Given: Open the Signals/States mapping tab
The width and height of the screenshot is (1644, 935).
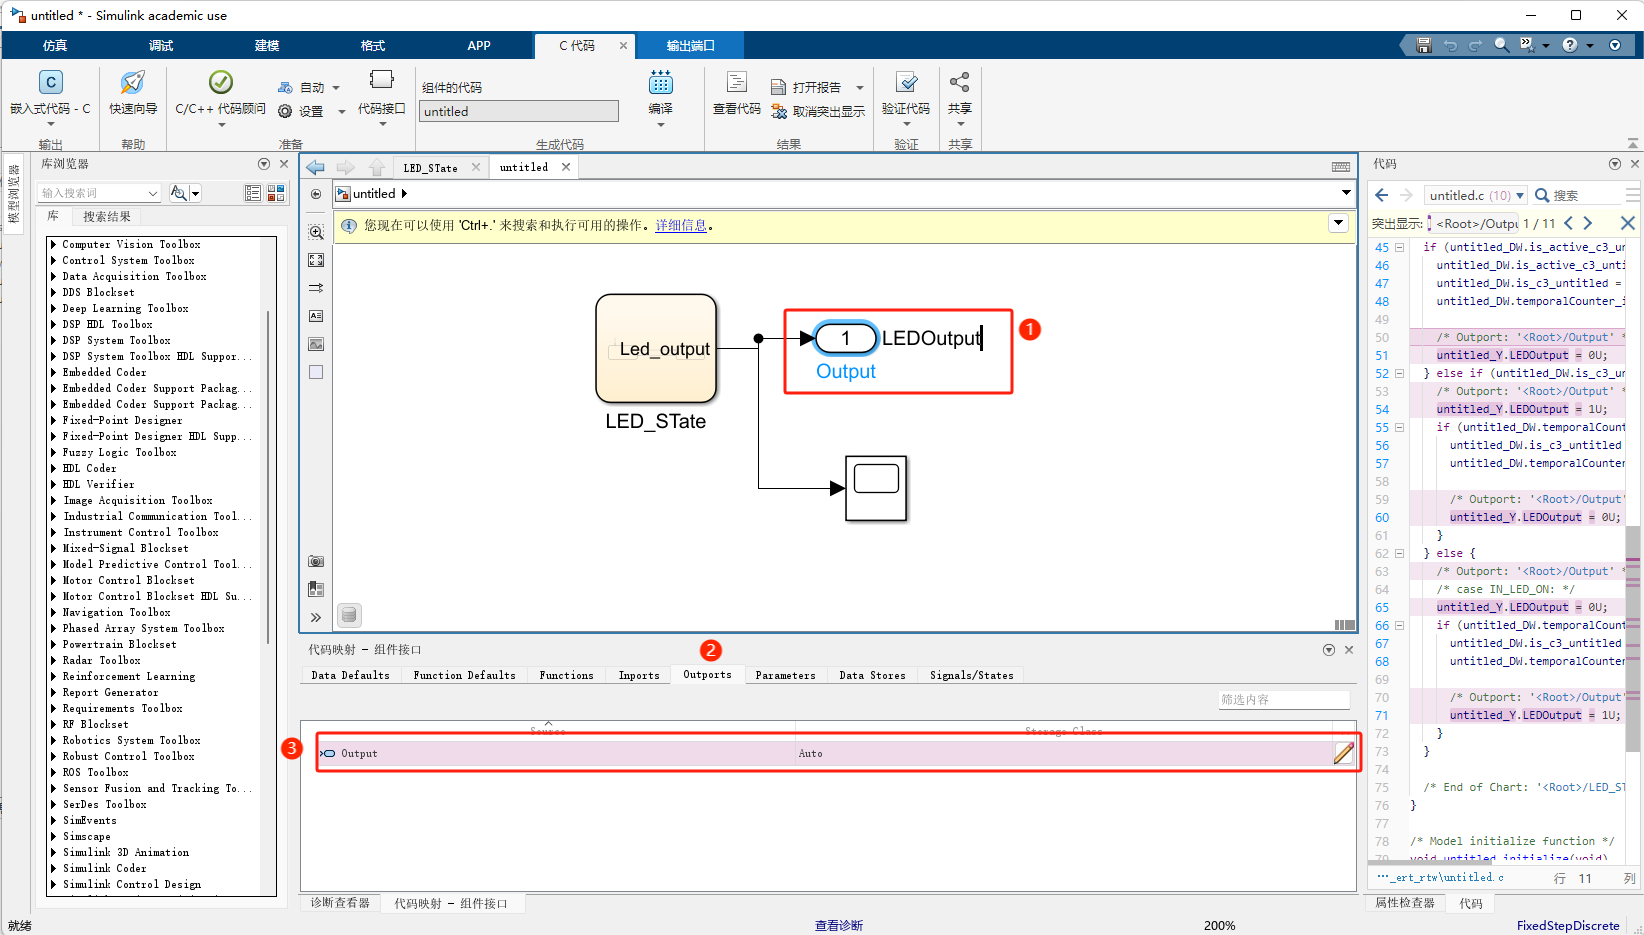Looking at the screenshot, I should [972, 675].
